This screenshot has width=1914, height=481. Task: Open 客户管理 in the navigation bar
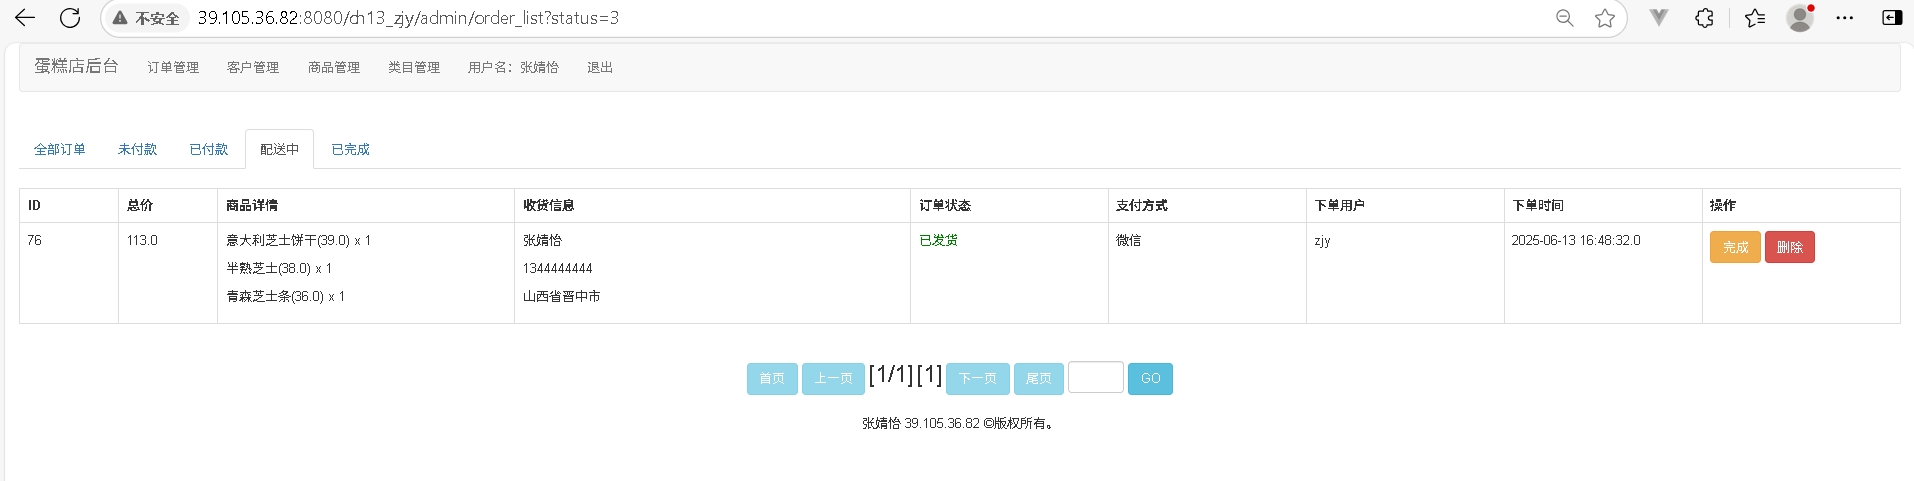coord(253,67)
